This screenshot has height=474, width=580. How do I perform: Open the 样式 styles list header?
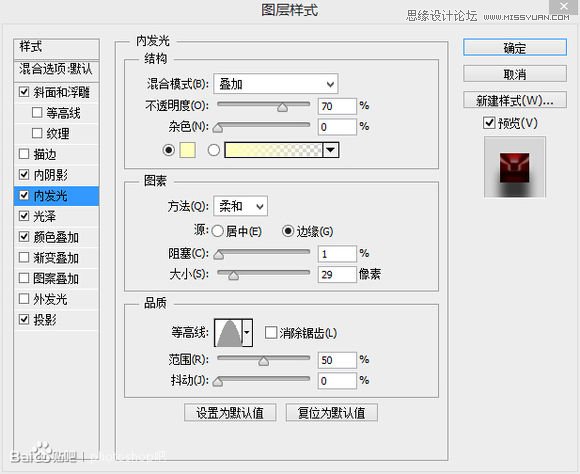tap(57, 48)
